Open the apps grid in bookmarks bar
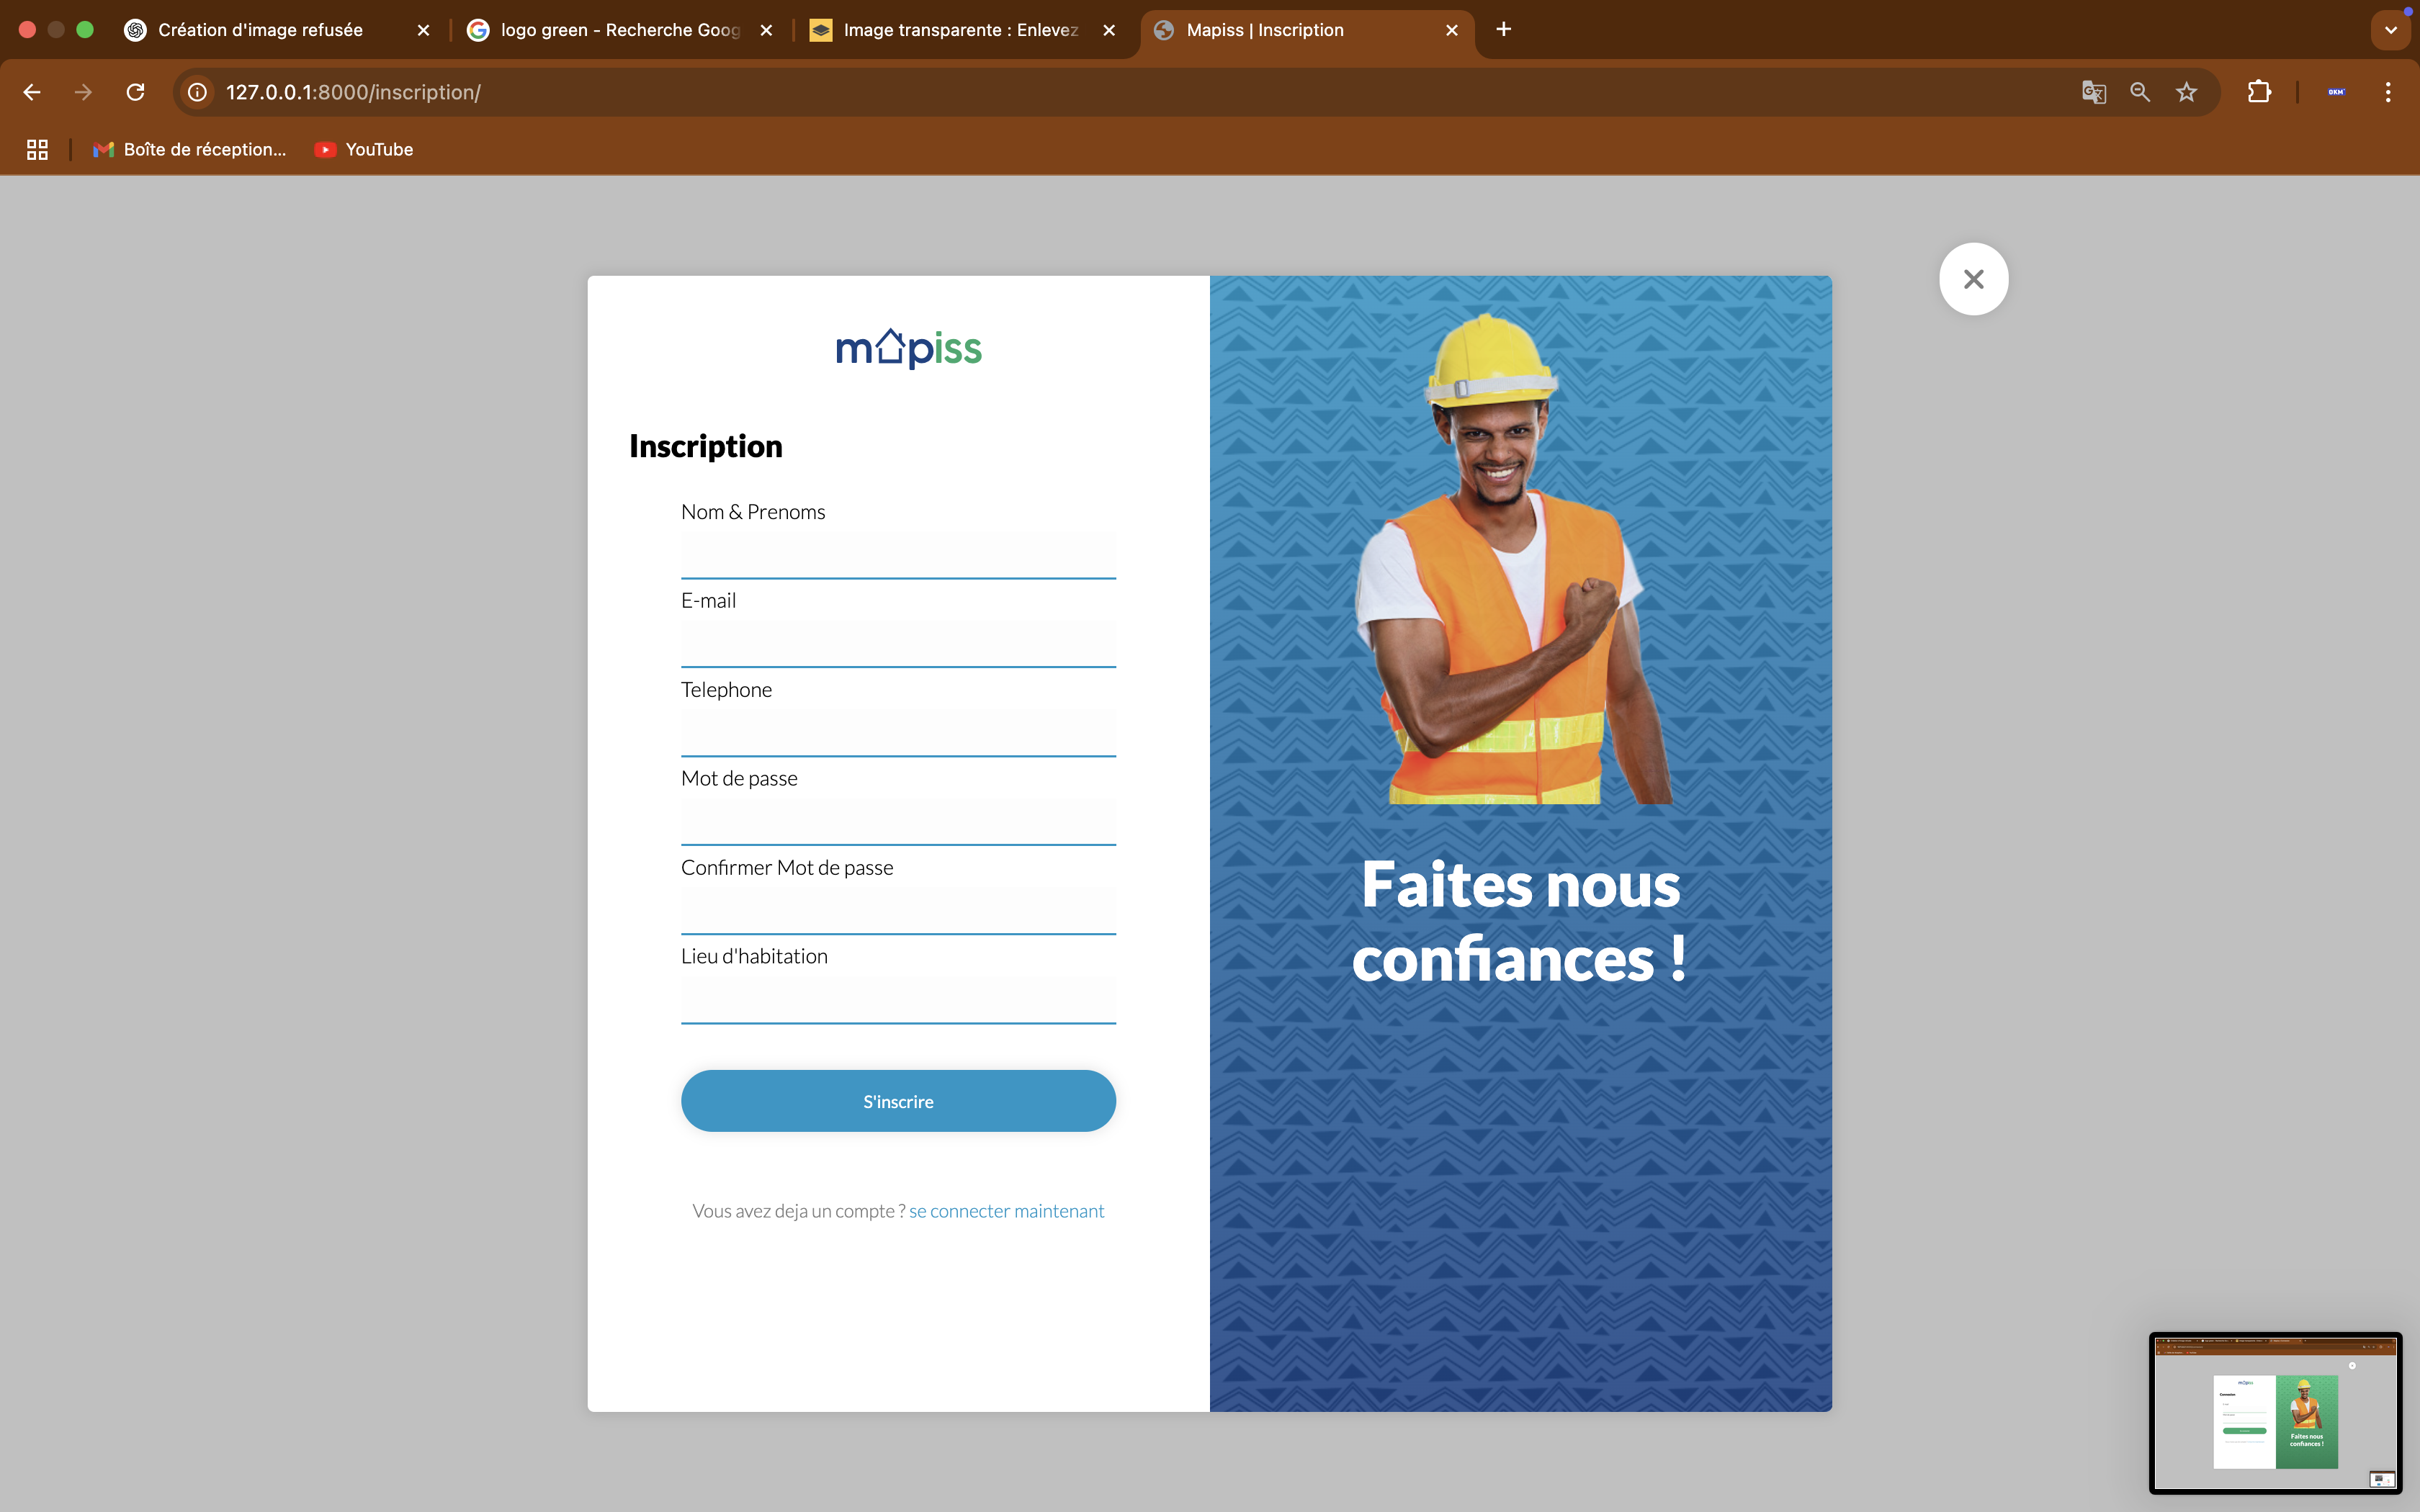The height and width of the screenshot is (1512, 2420). pyautogui.click(x=37, y=149)
